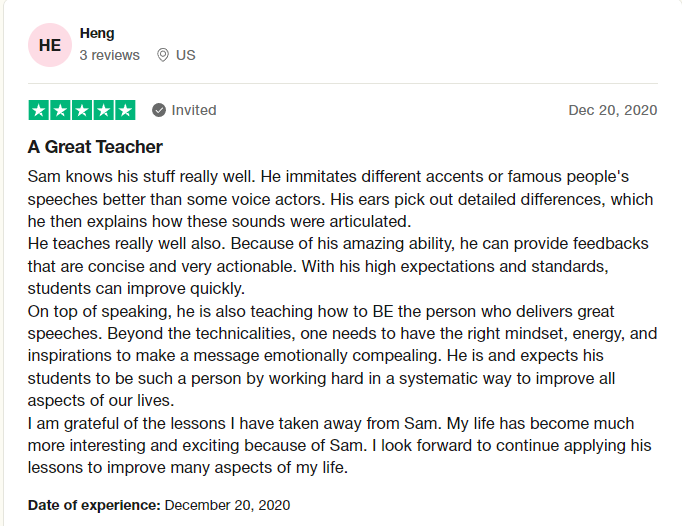Screen dimensions: 682x526
Task: Click the third green rating star
Action: (82, 110)
